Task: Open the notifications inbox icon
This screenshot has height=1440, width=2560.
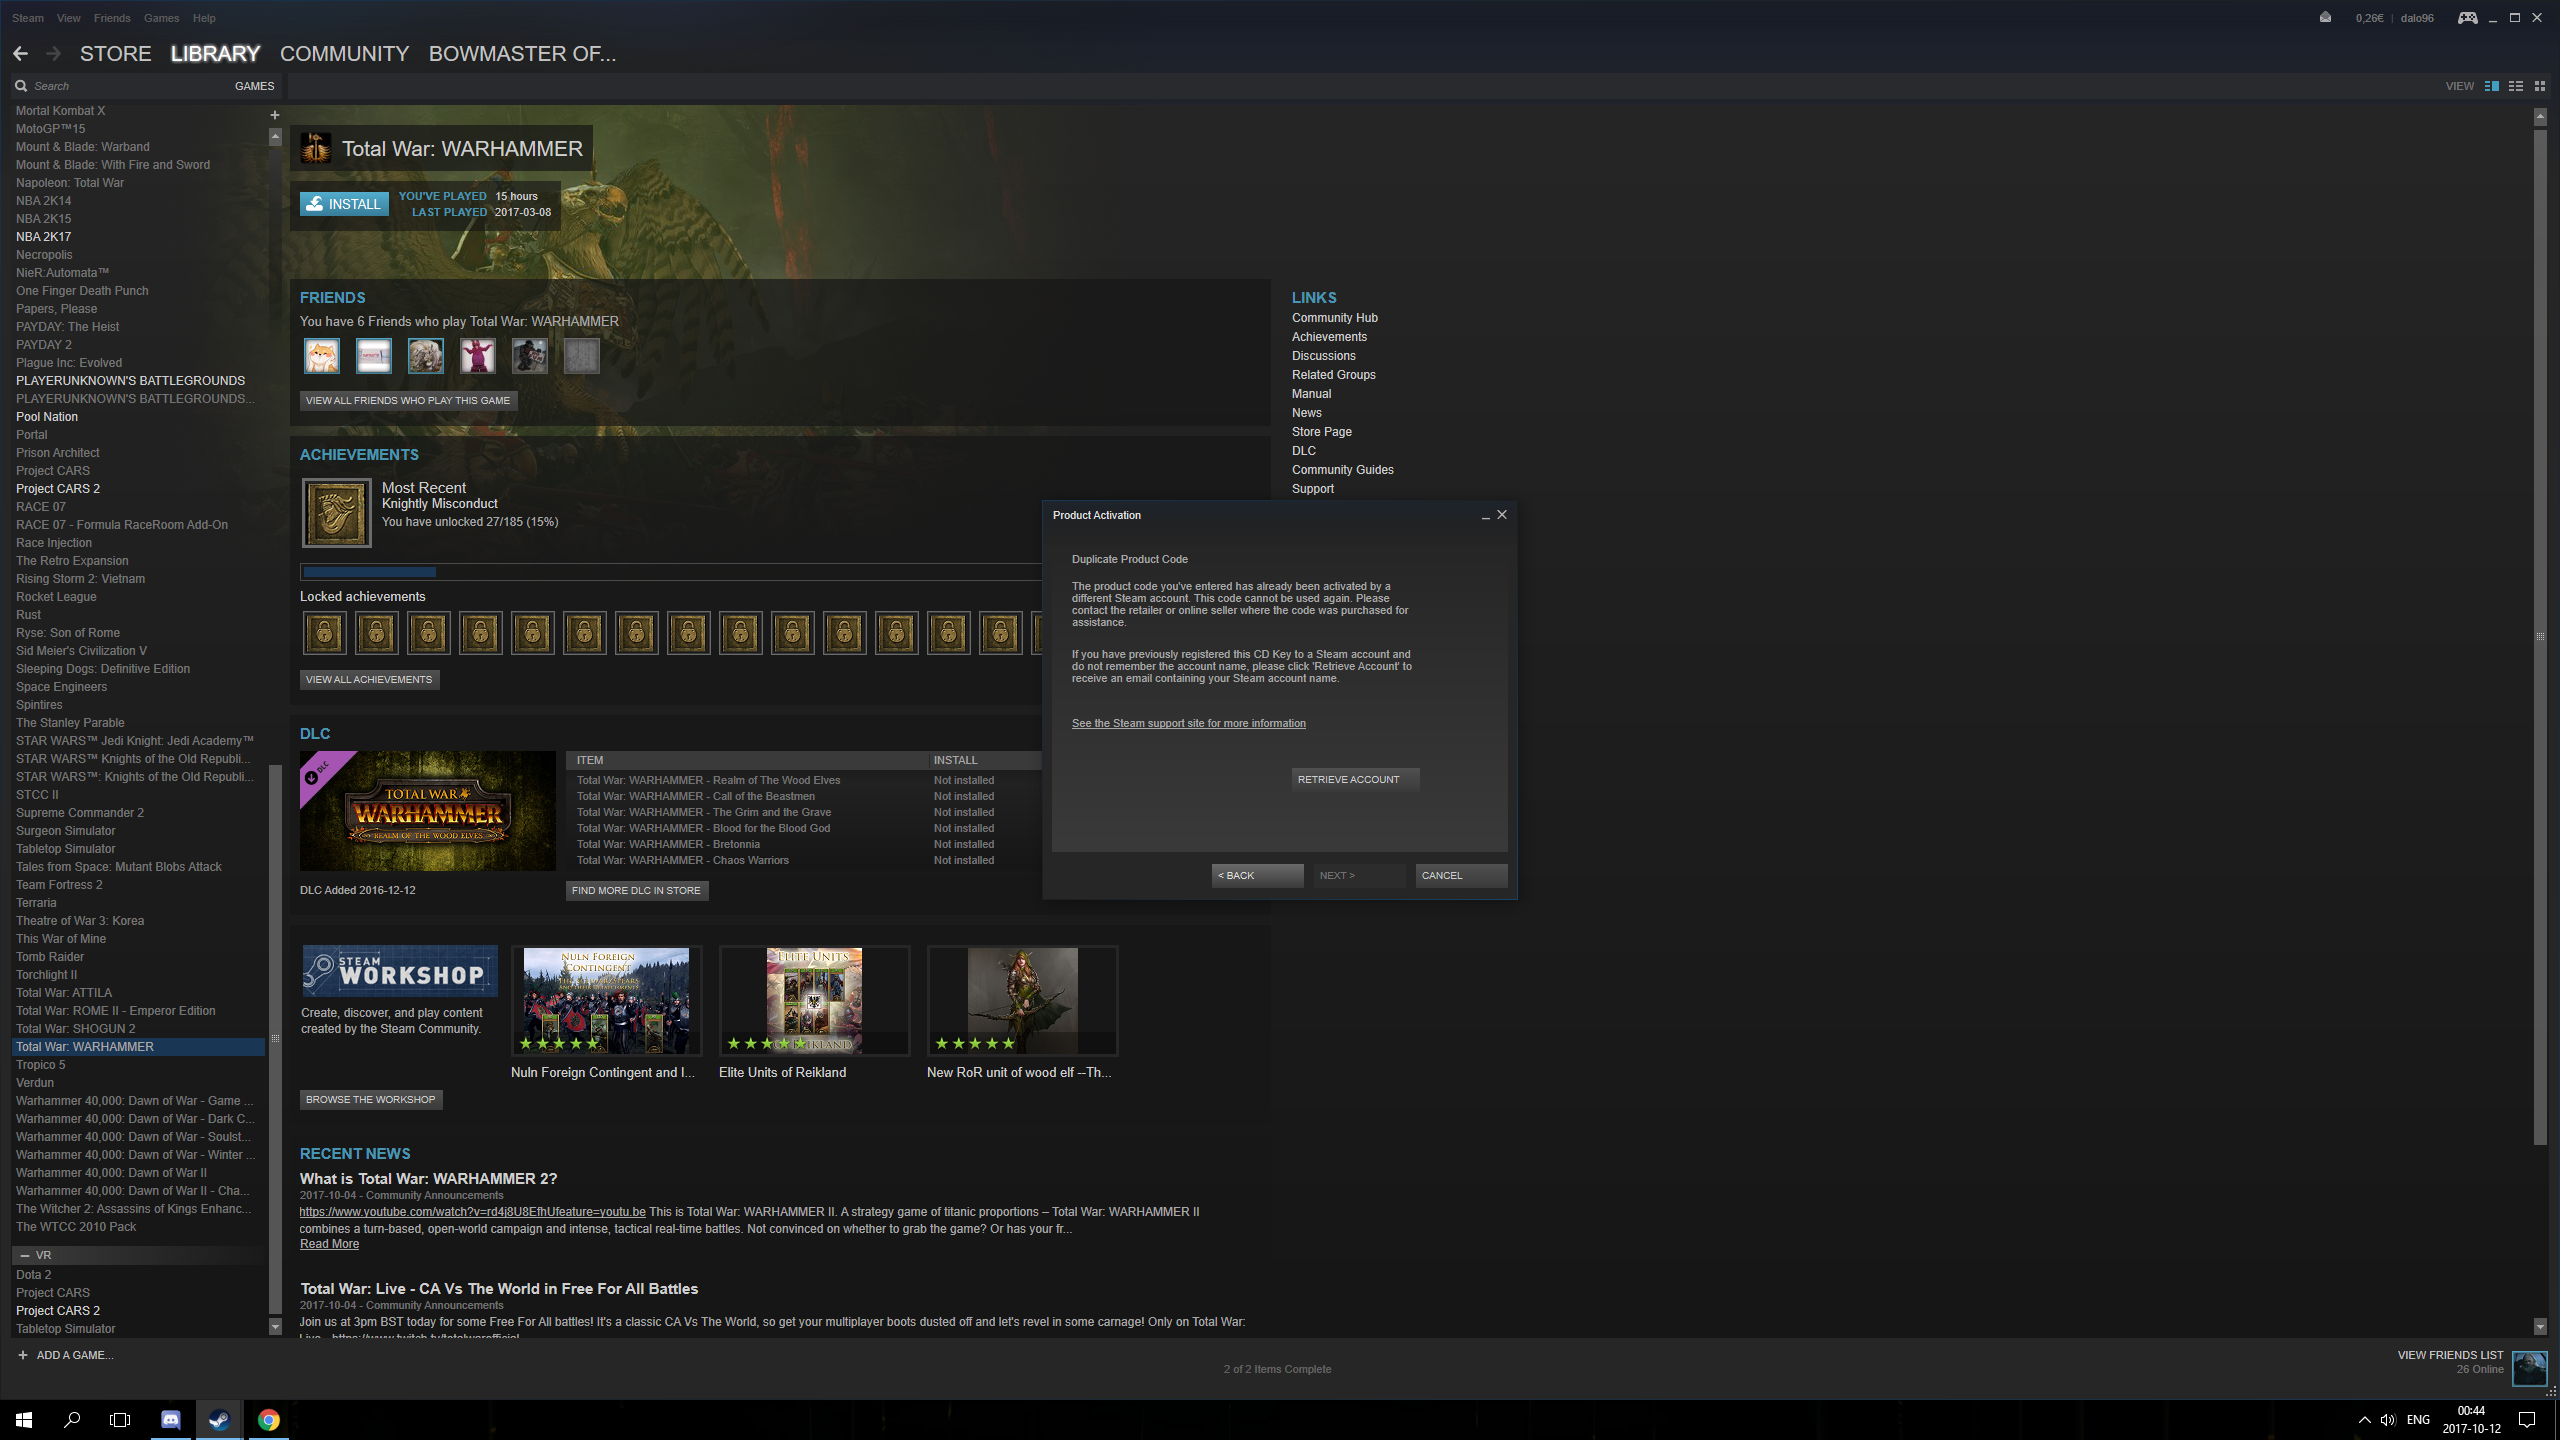Action: (2325, 17)
